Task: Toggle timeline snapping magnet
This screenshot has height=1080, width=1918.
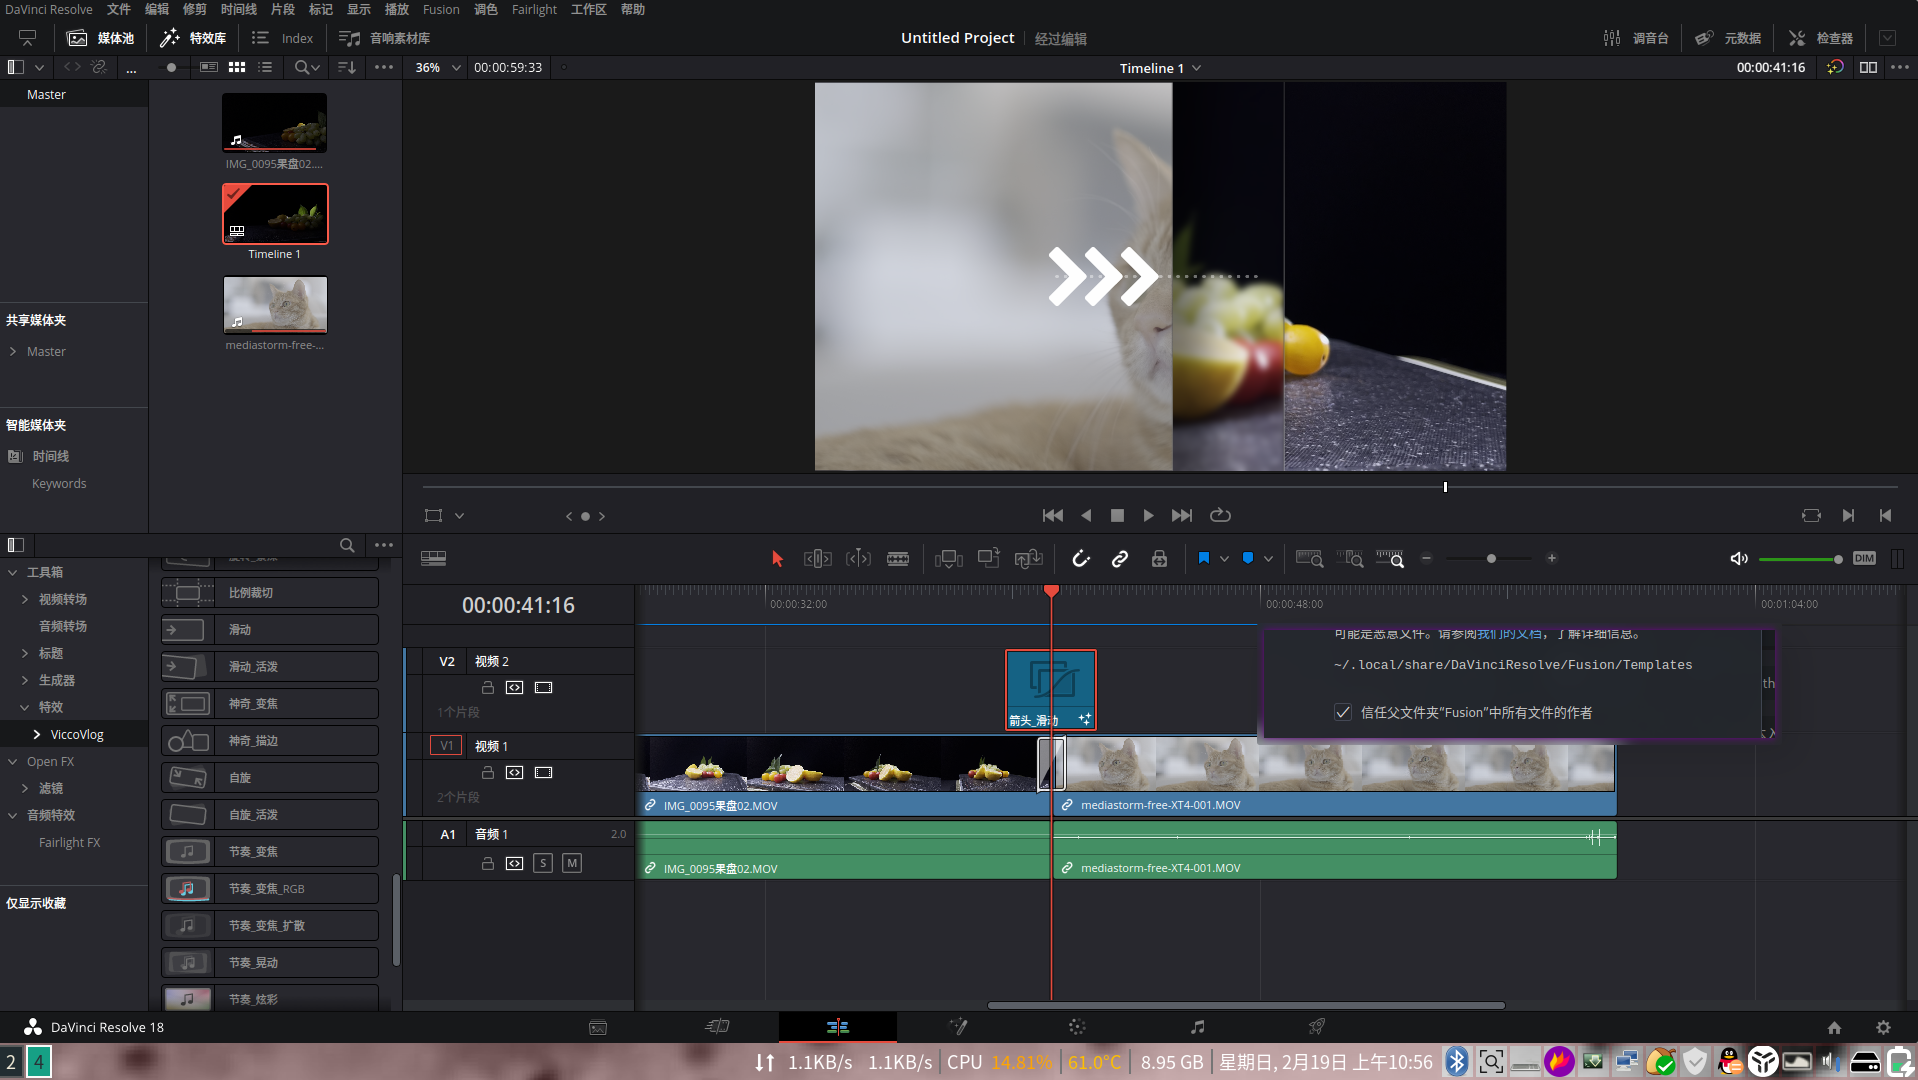Action: [1081, 559]
